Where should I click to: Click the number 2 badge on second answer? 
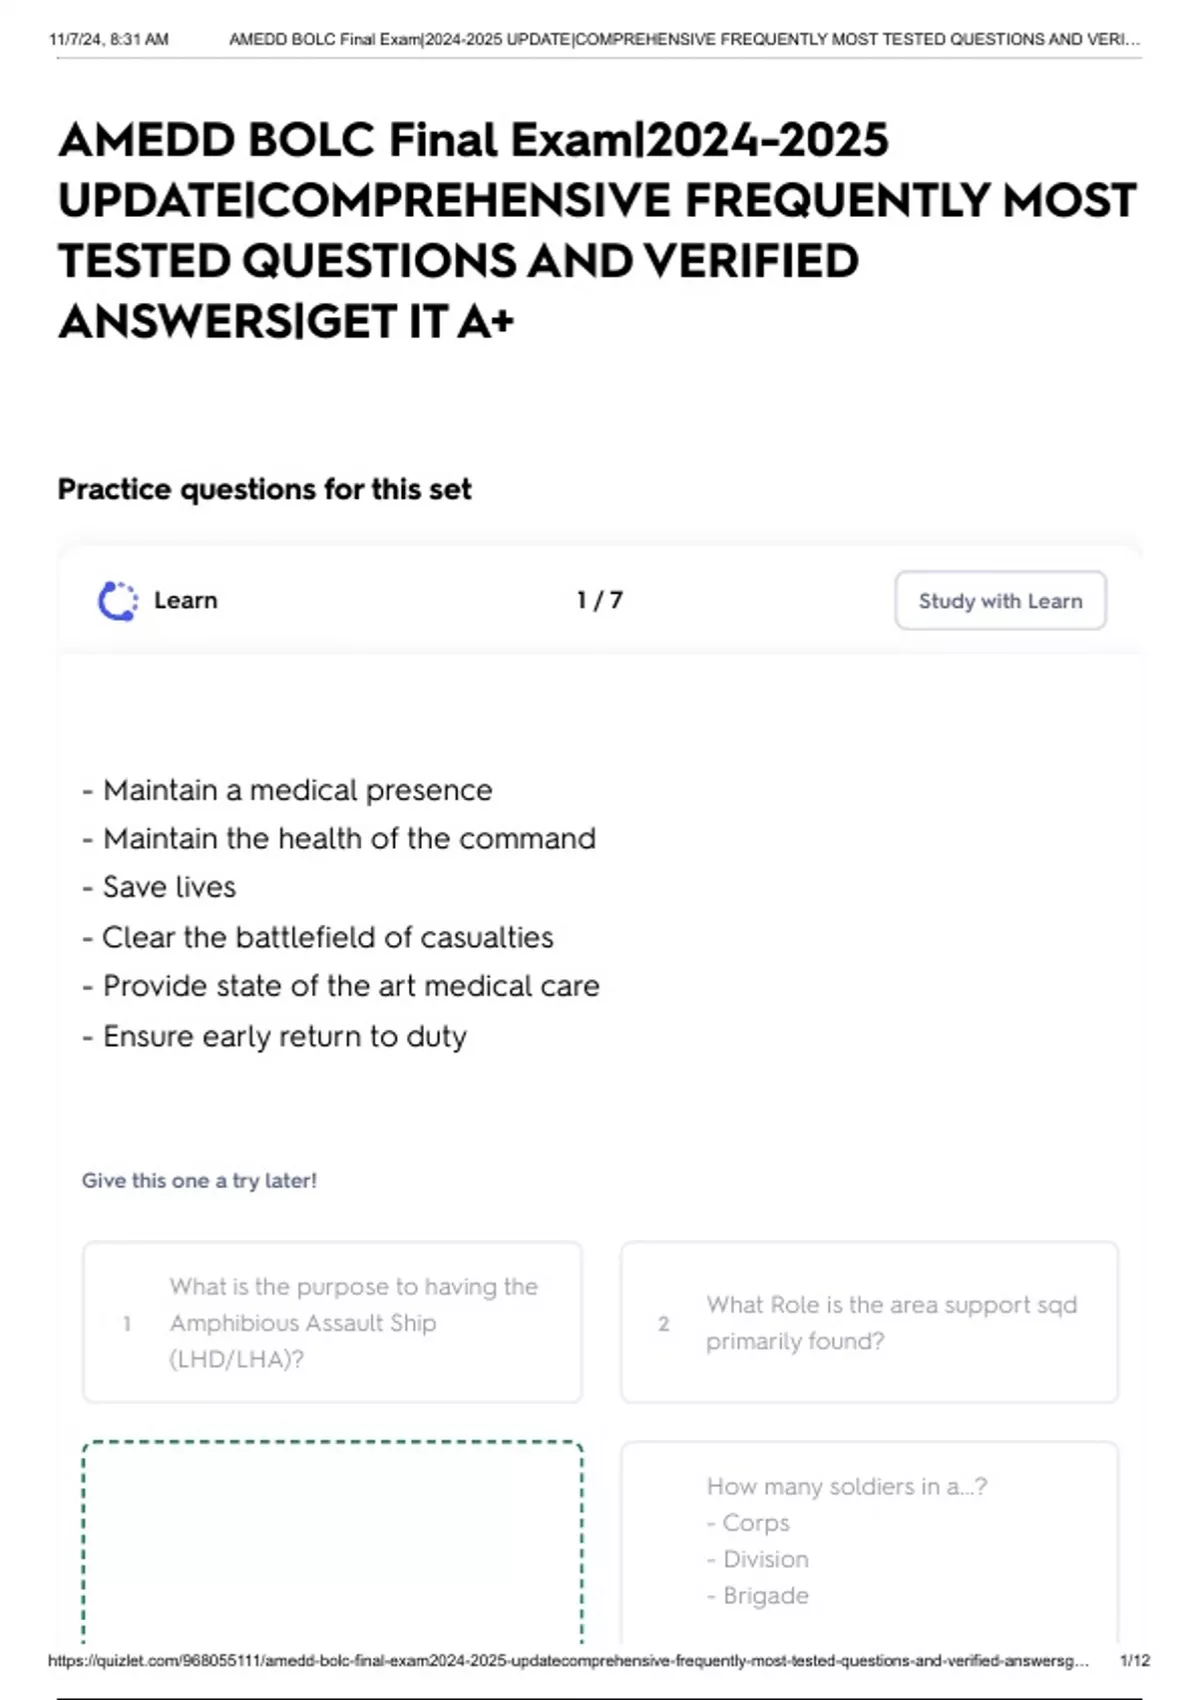tap(663, 1323)
